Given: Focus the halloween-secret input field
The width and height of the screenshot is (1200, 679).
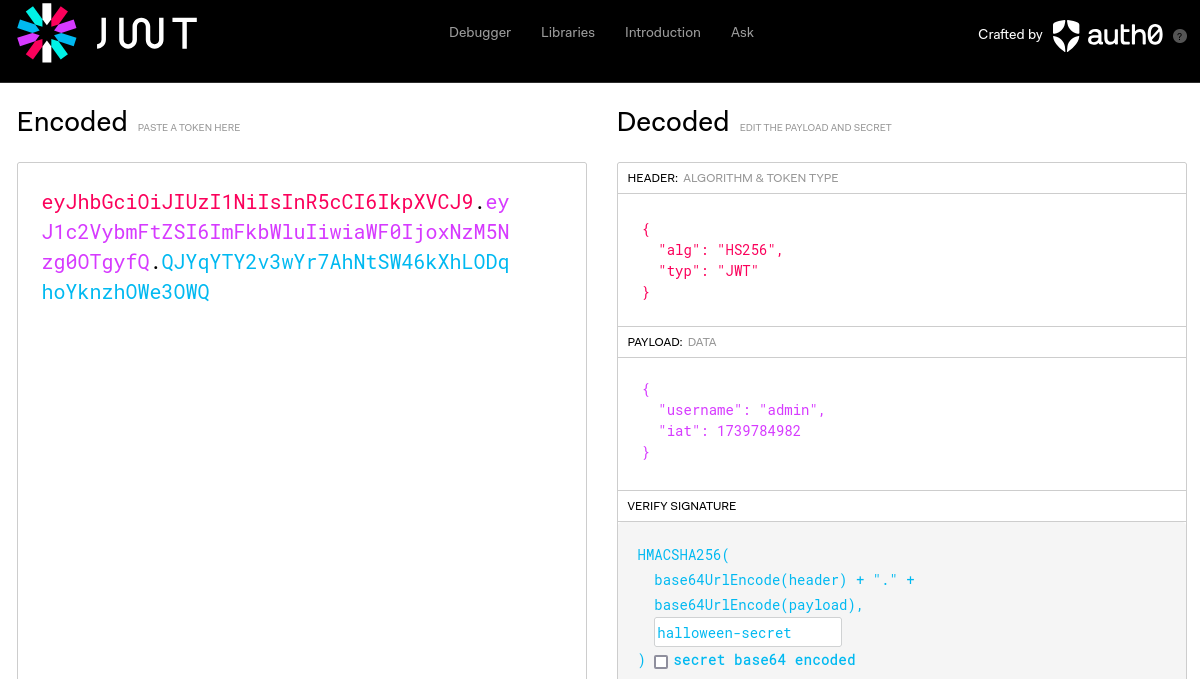Looking at the screenshot, I should (x=747, y=633).
